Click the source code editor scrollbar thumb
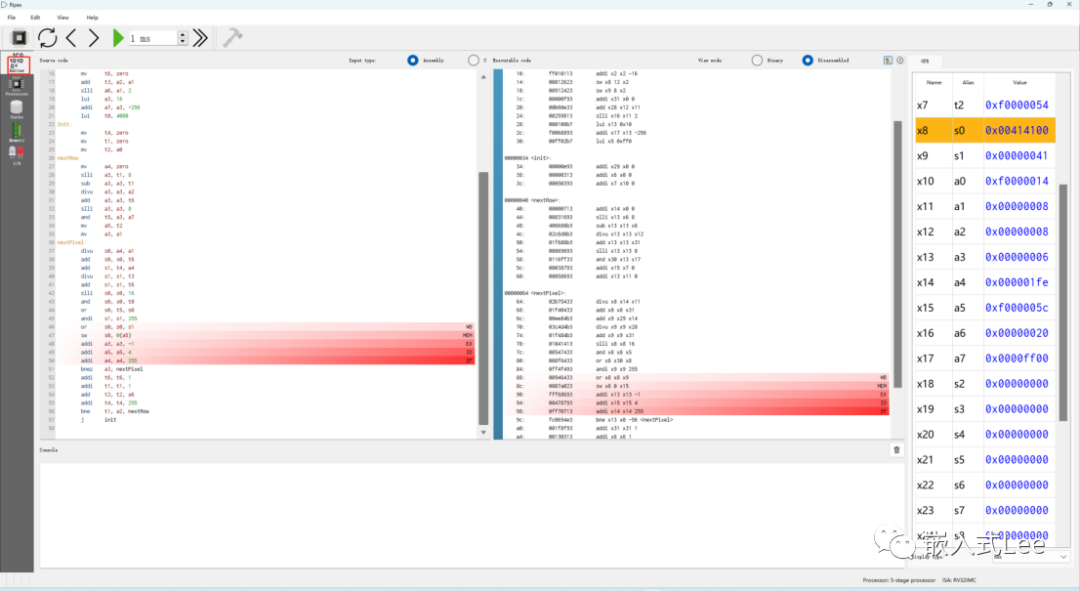The height and width of the screenshot is (591, 1080). tap(483, 298)
